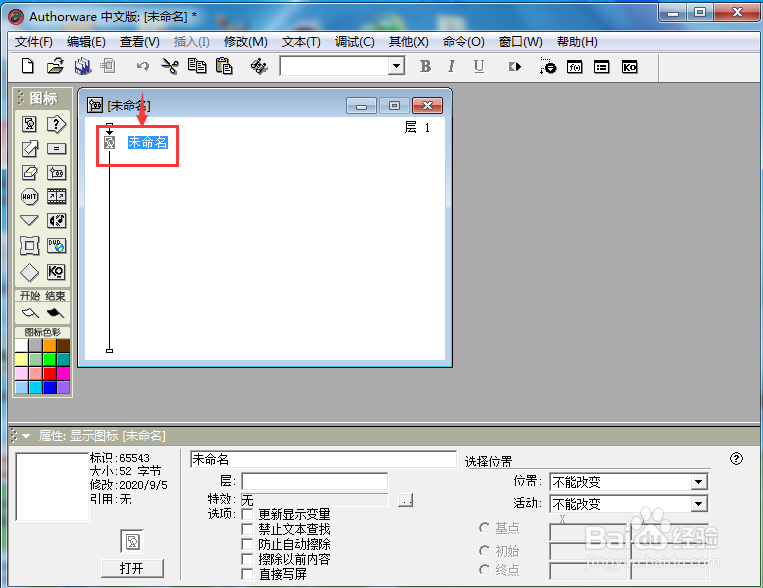Click the Cut scissors toolbar icon
763x588 pixels.
[169, 66]
